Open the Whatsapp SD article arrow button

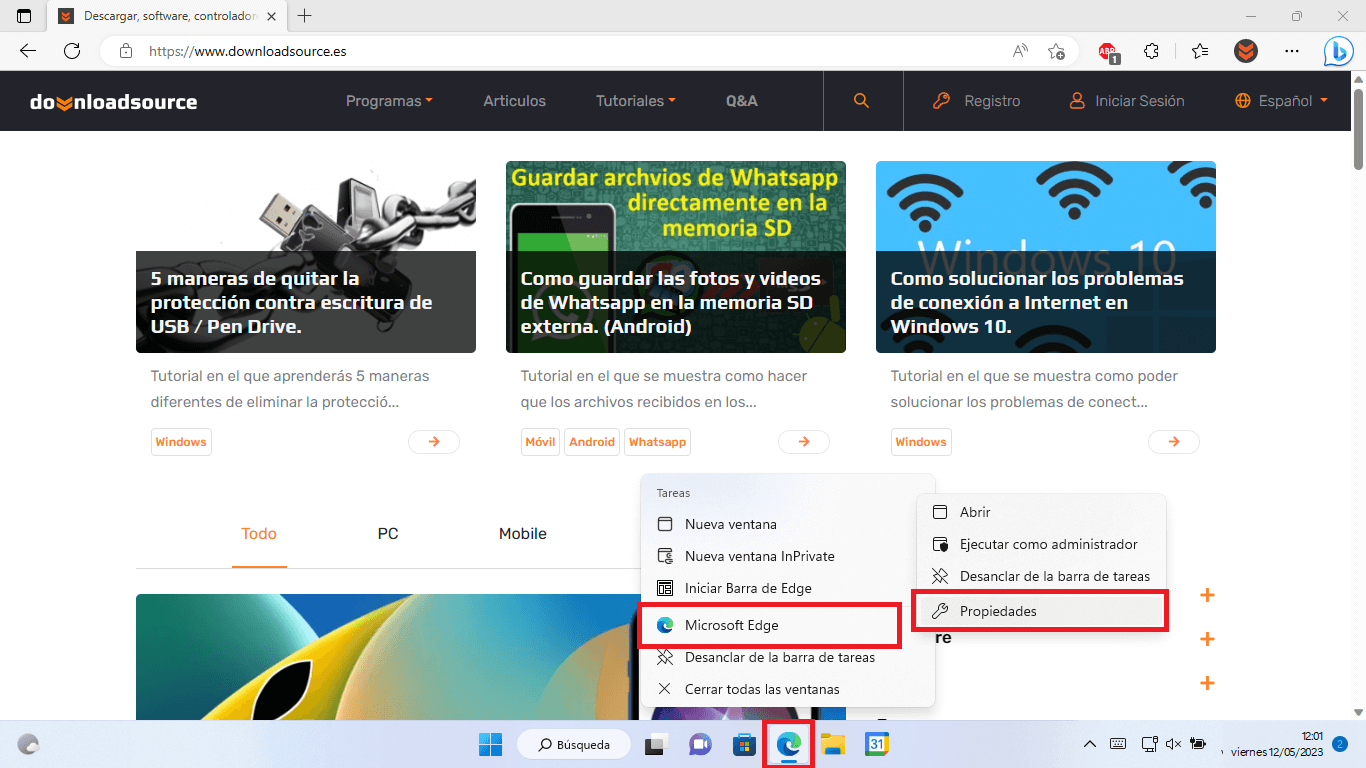tap(804, 442)
